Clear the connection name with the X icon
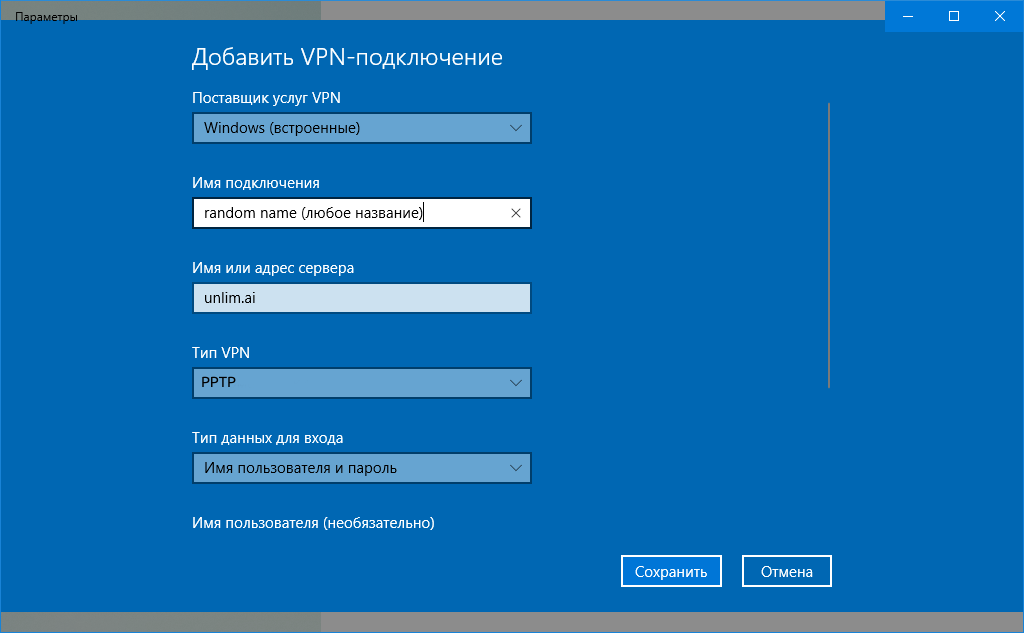The width and height of the screenshot is (1024, 633). pos(516,213)
